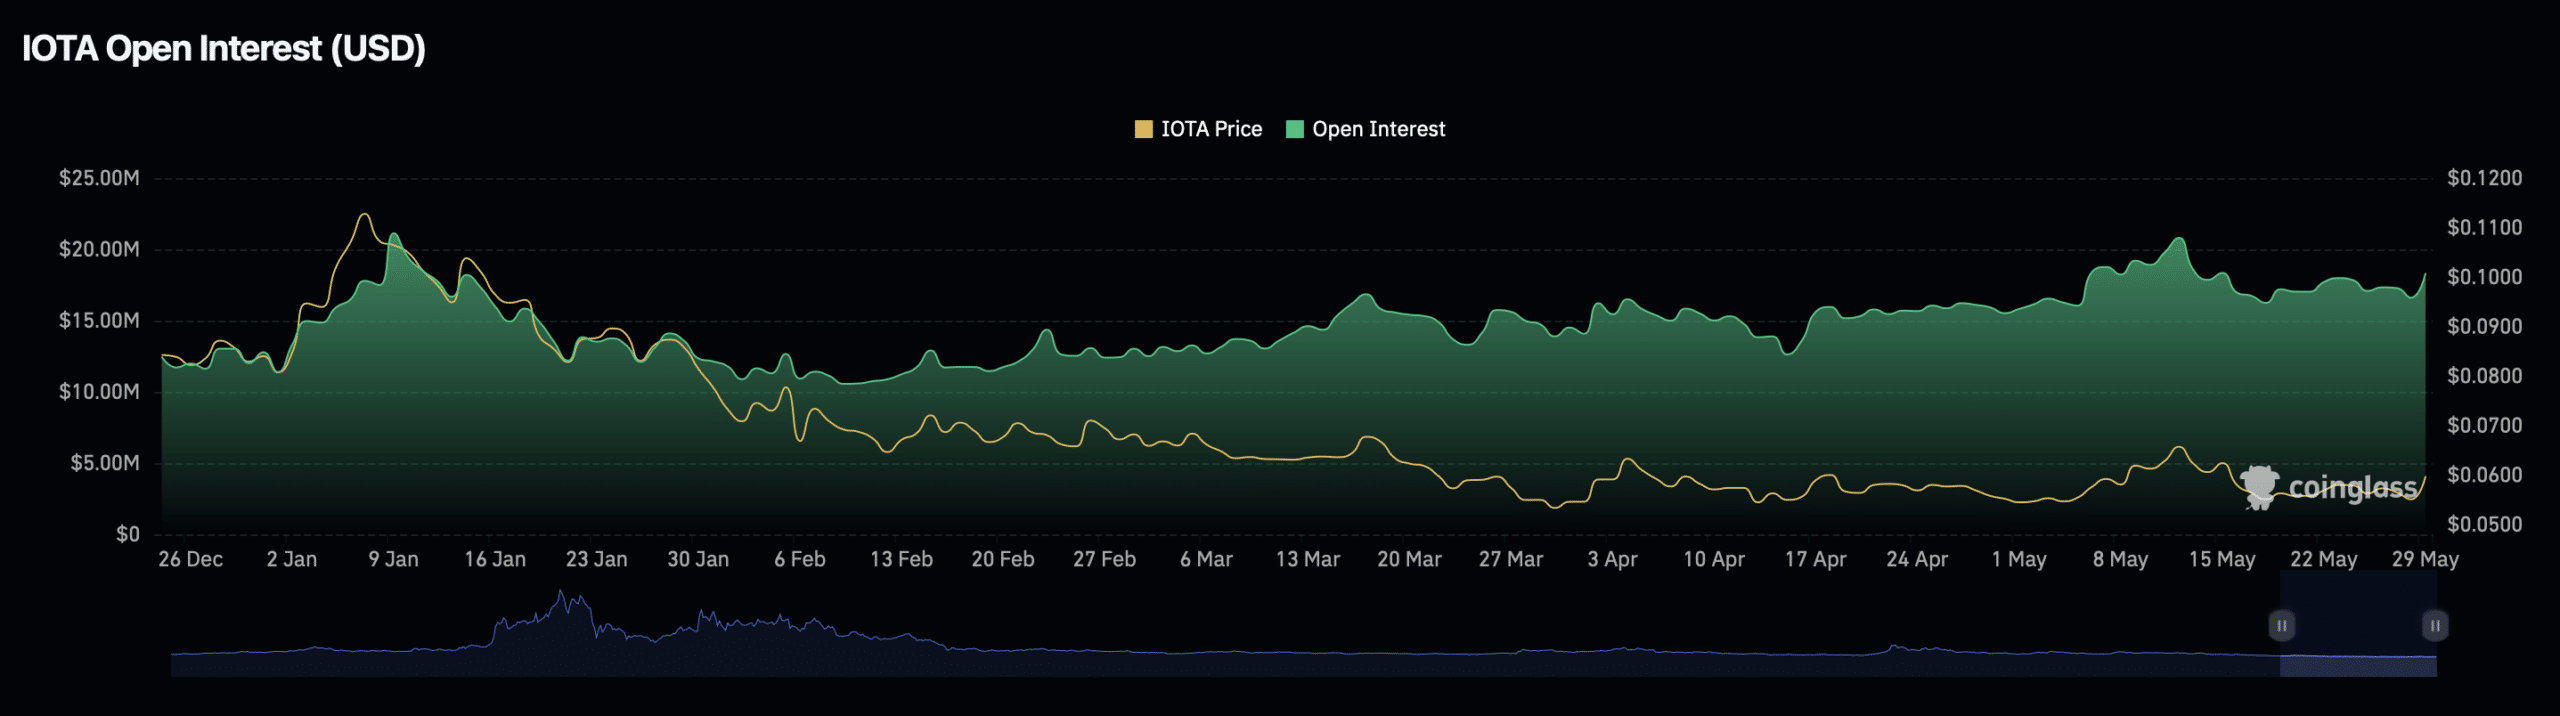The image size is (2560, 716).
Task: Click the $20.00M left axis label
Action: [99, 249]
